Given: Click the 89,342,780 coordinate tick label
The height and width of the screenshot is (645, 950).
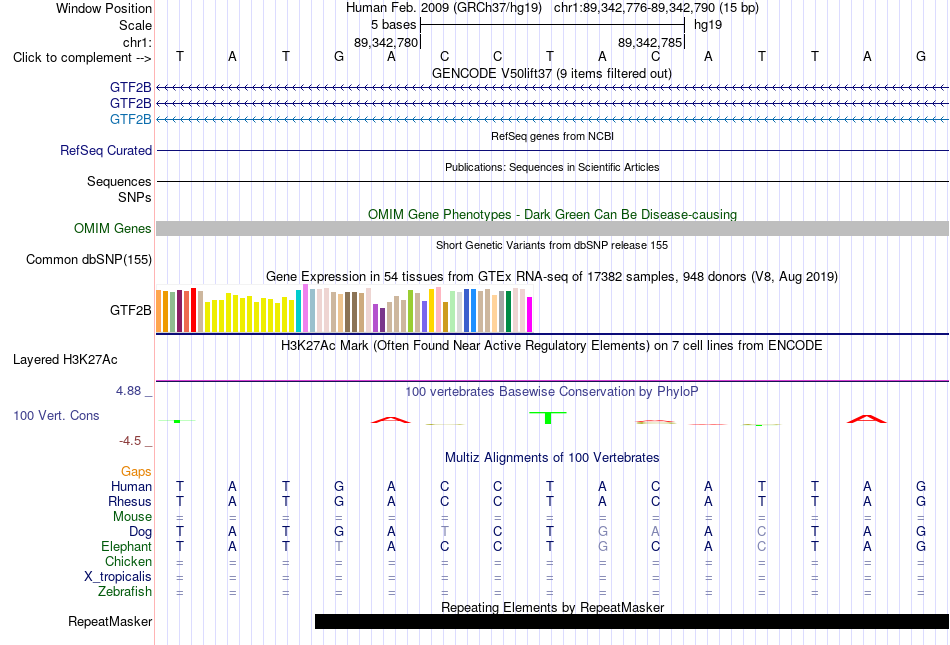Looking at the screenshot, I should click(386, 42).
